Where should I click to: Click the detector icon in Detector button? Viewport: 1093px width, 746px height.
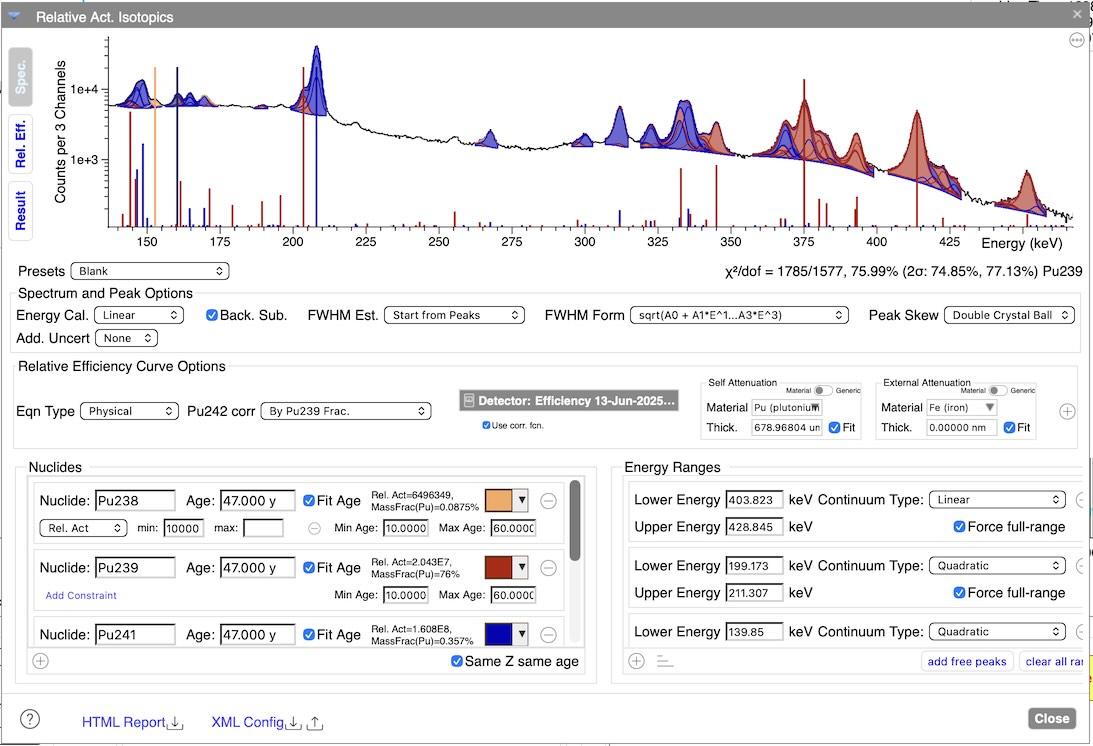click(x=469, y=401)
